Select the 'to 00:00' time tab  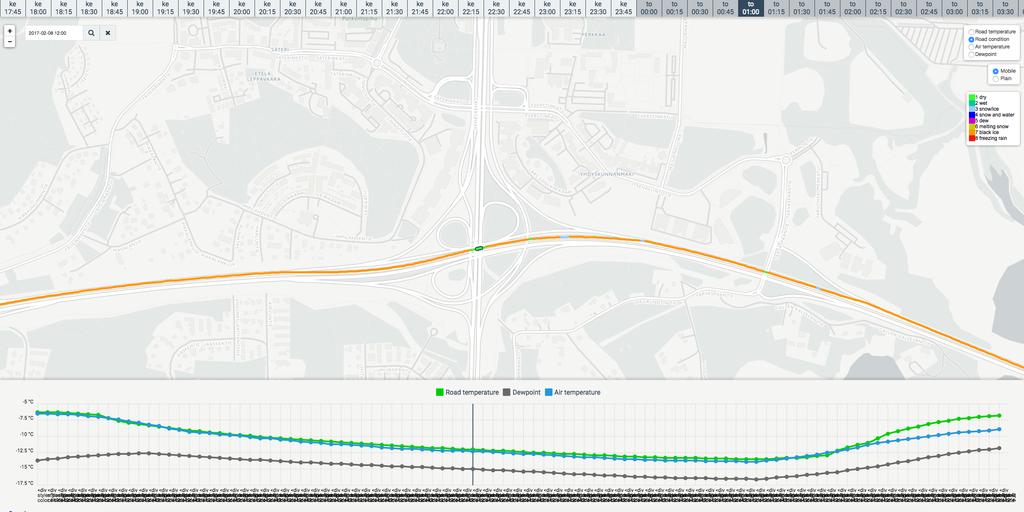pyautogui.click(x=649, y=8)
